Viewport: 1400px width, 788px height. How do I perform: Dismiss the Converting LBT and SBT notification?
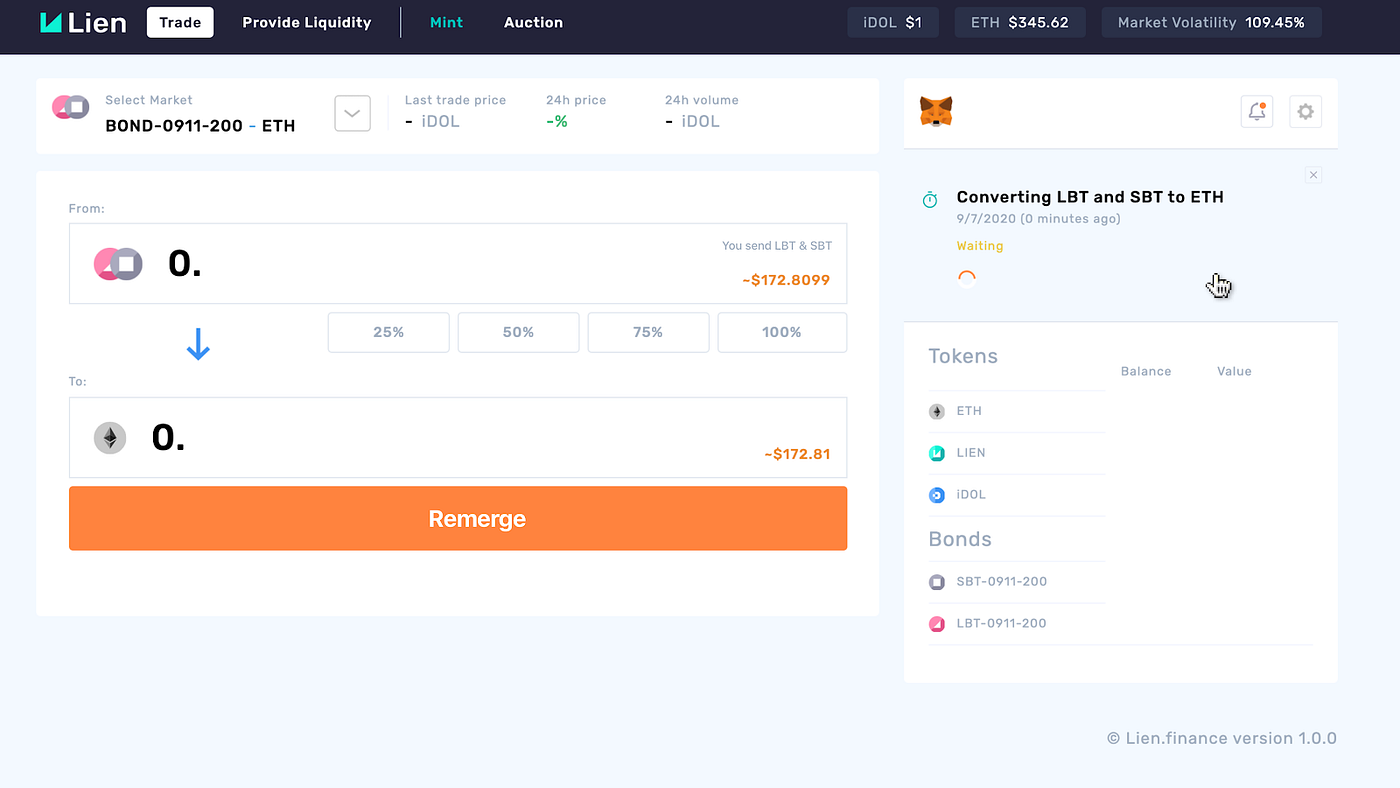(x=1313, y=175)
